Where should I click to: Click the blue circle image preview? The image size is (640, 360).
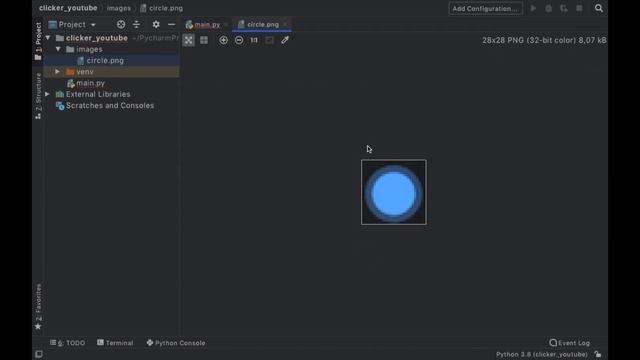click(393, 192)
